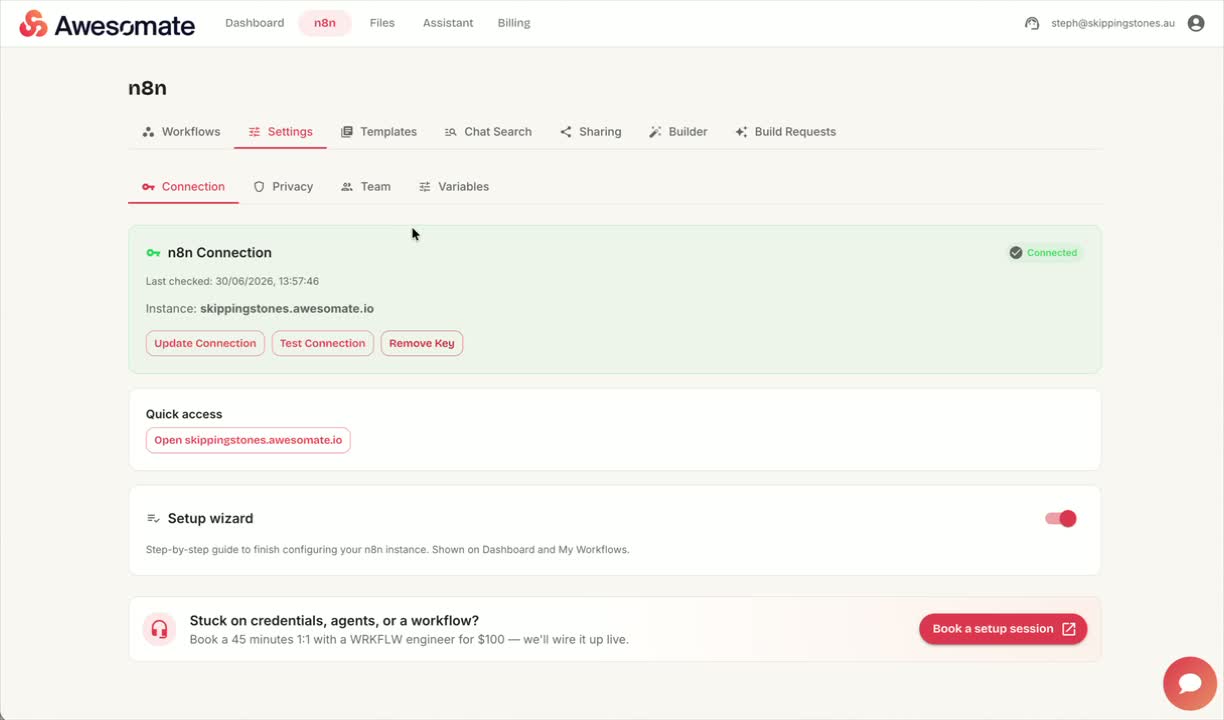Click the Setup wizard description text
Image resolution: width=1224 pixels, height=720 pixels.
click(387, 550)
